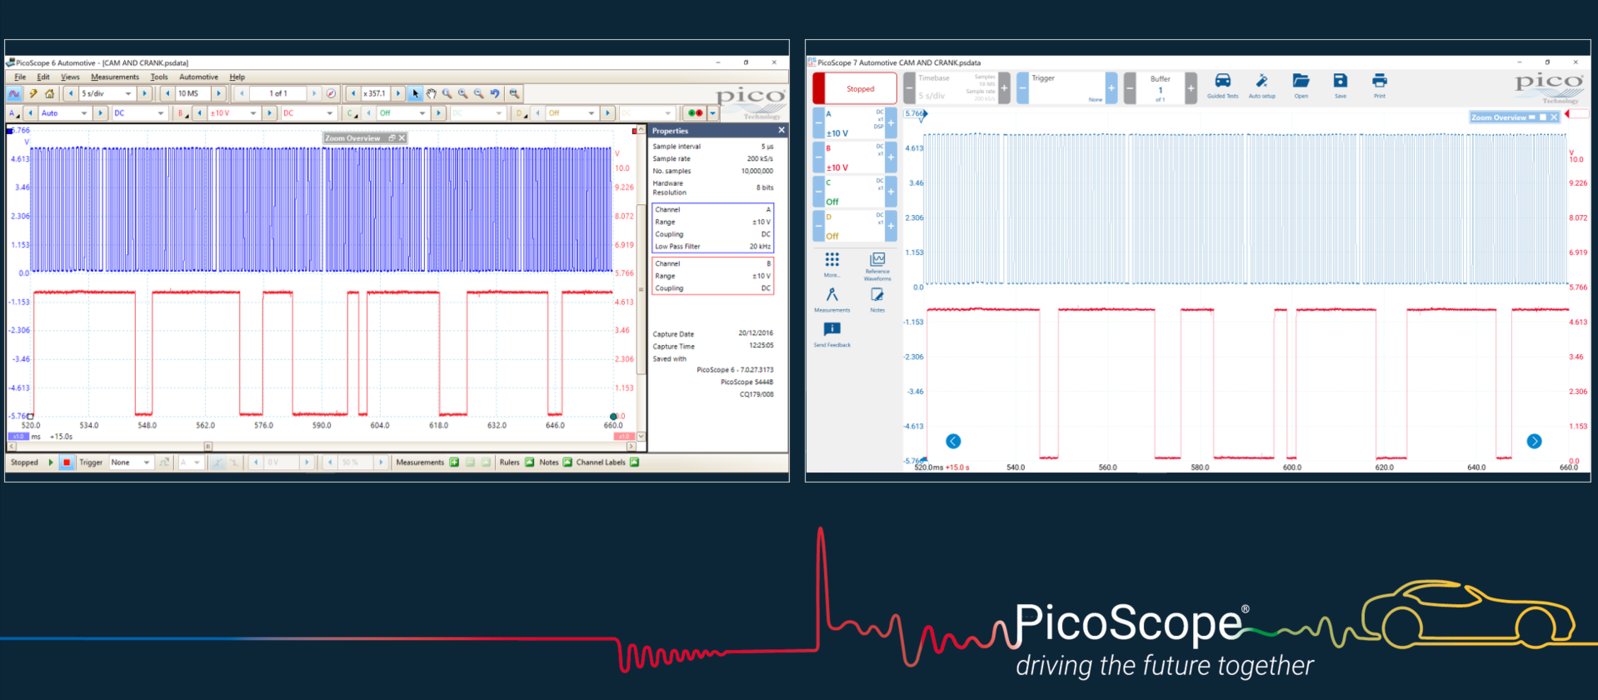Click the zoom out magnifier icon
Image resolution: width=1598 pixels, height=700 pixels.
479,94
